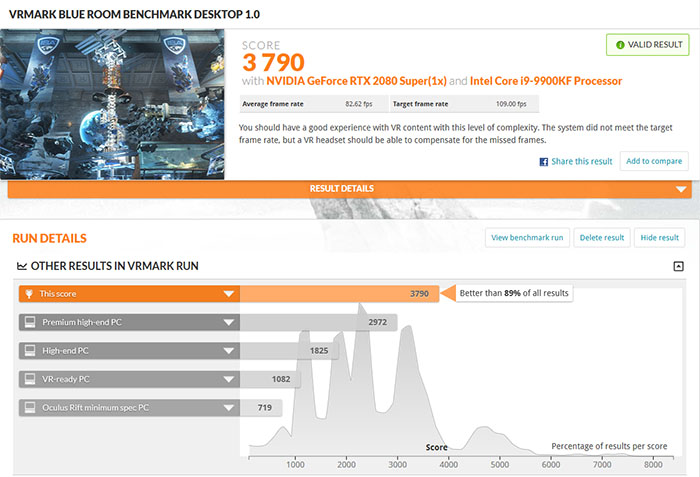
Task: Click the monitor icon for Premium high-end PC
Action: click(30, 322)
